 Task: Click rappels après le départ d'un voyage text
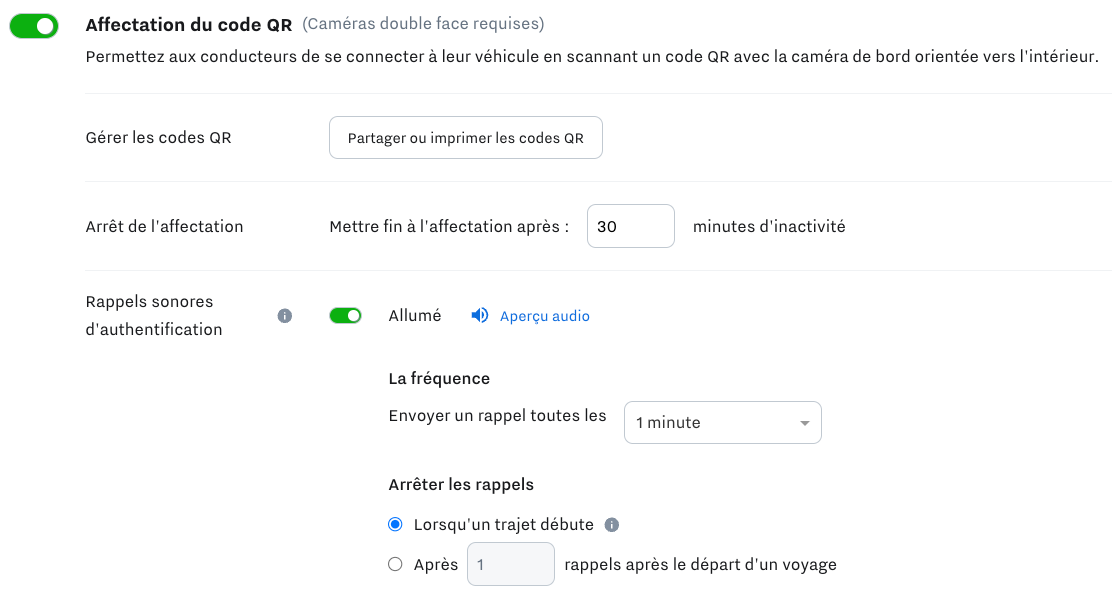700,564
